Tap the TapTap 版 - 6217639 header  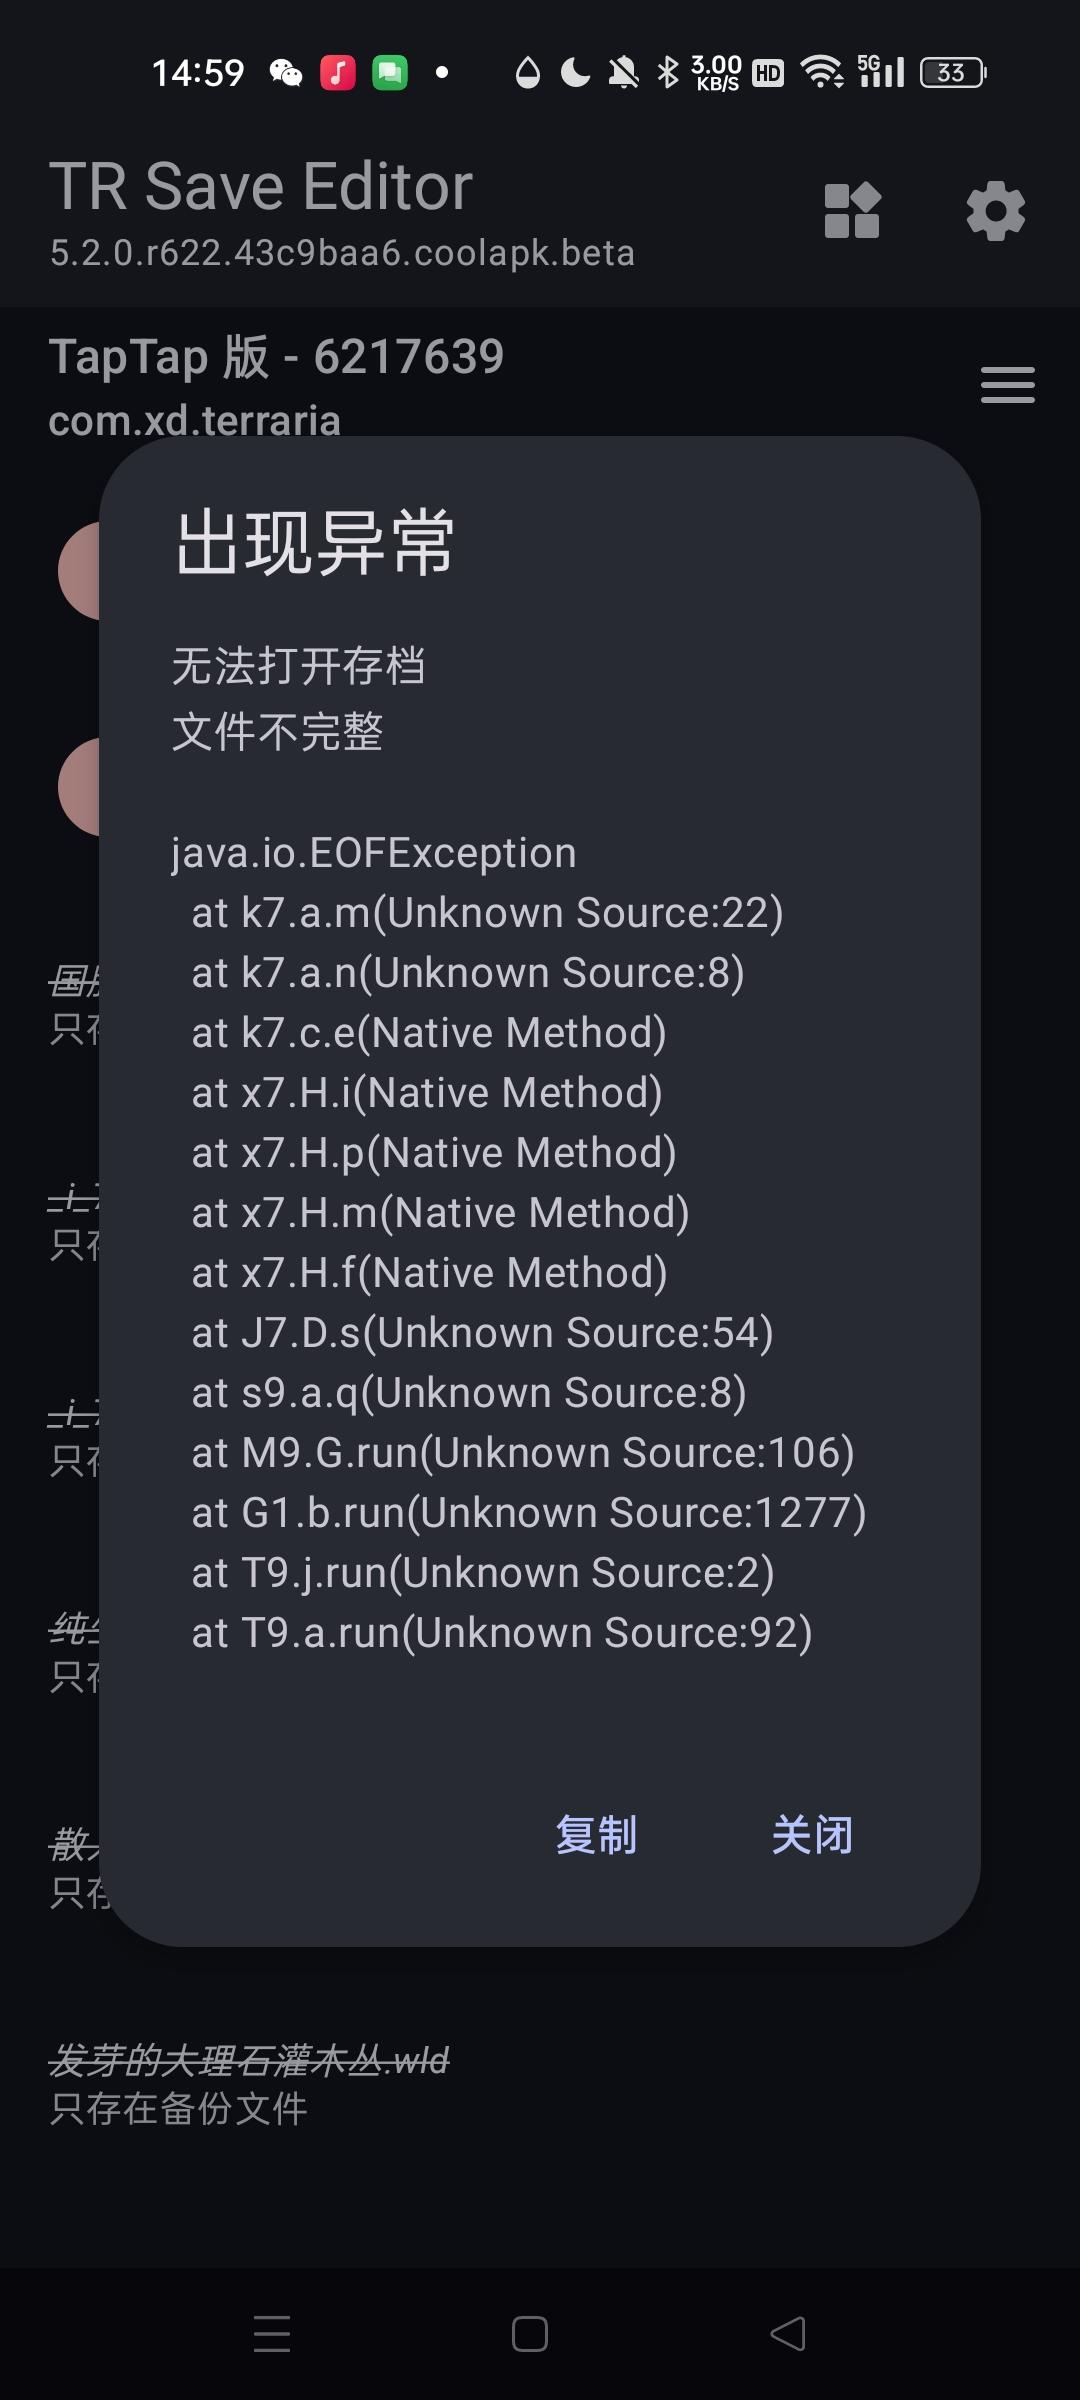click(276, 357)
